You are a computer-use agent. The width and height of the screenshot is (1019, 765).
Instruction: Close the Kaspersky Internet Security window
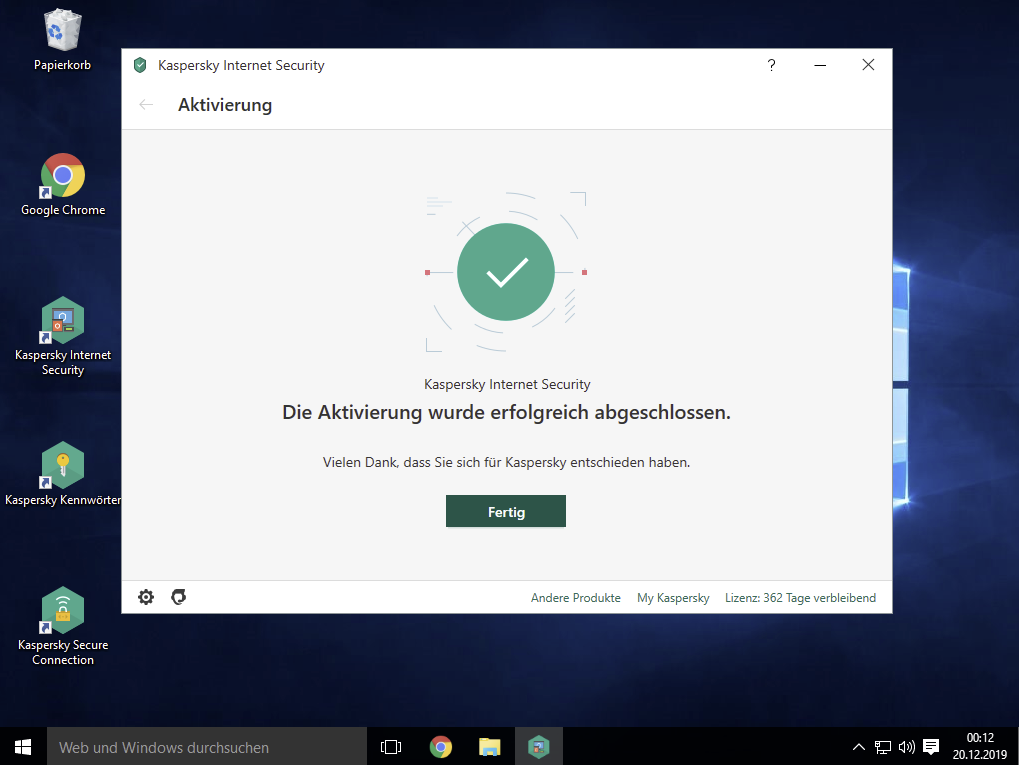868,65
